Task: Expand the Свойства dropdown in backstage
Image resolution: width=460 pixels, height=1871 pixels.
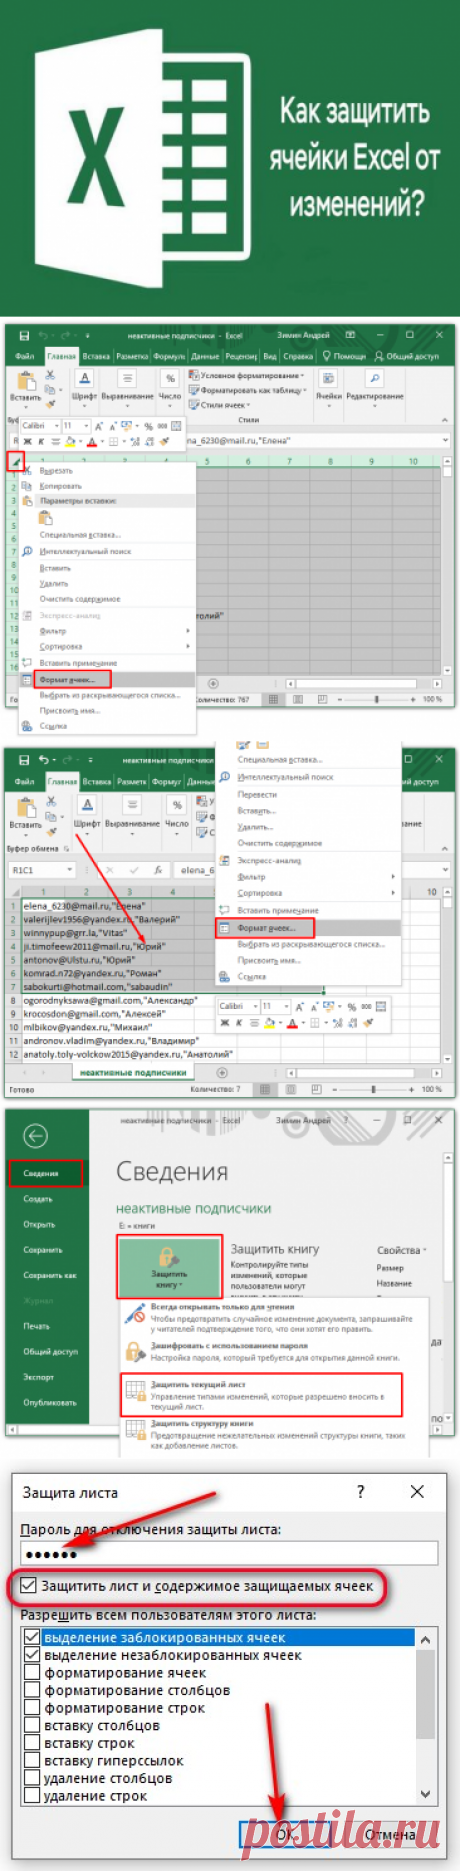Action: click(401, 1250)
